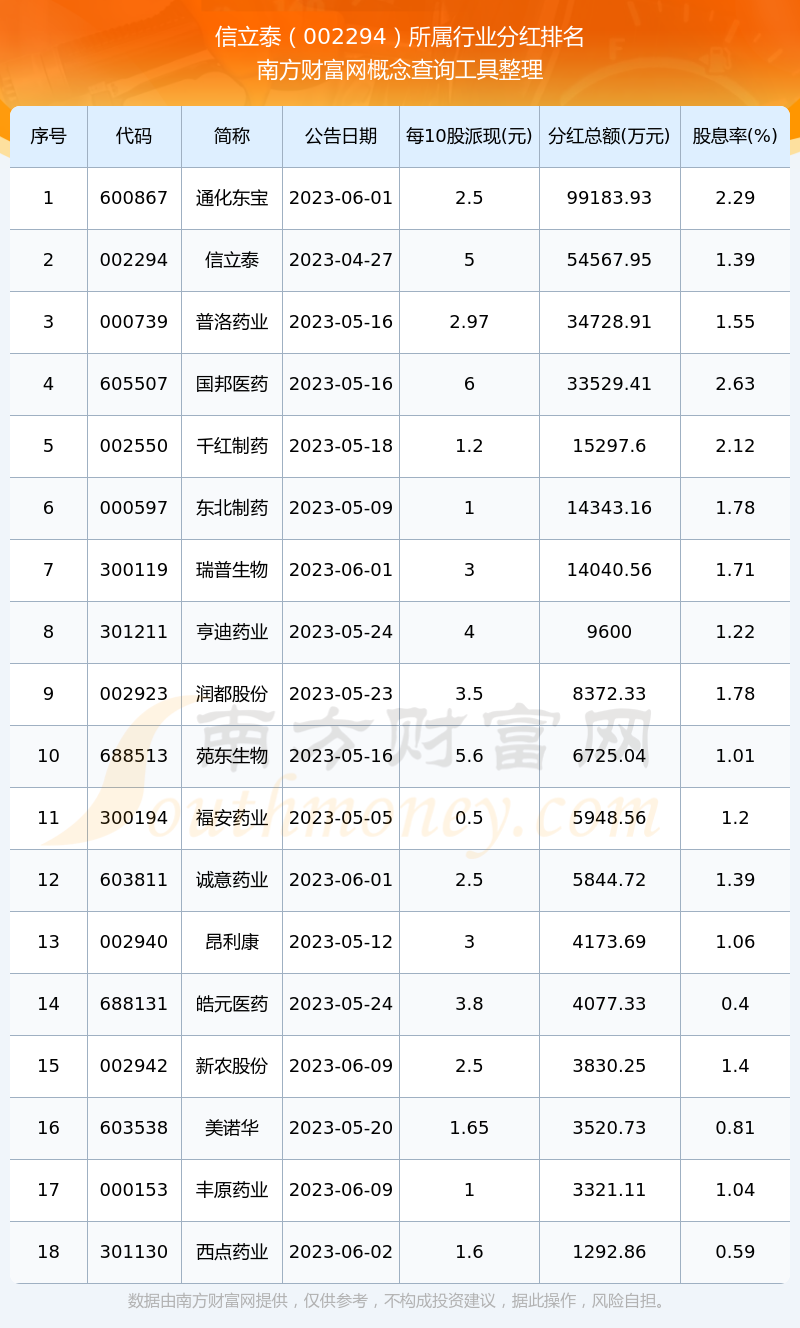
Task: Click total dividend 99183.93
Action: (x=610, y=198)
